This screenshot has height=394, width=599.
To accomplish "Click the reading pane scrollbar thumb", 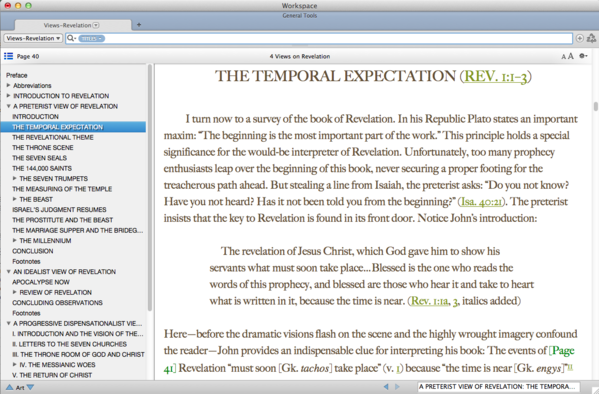I will (595, 106).
